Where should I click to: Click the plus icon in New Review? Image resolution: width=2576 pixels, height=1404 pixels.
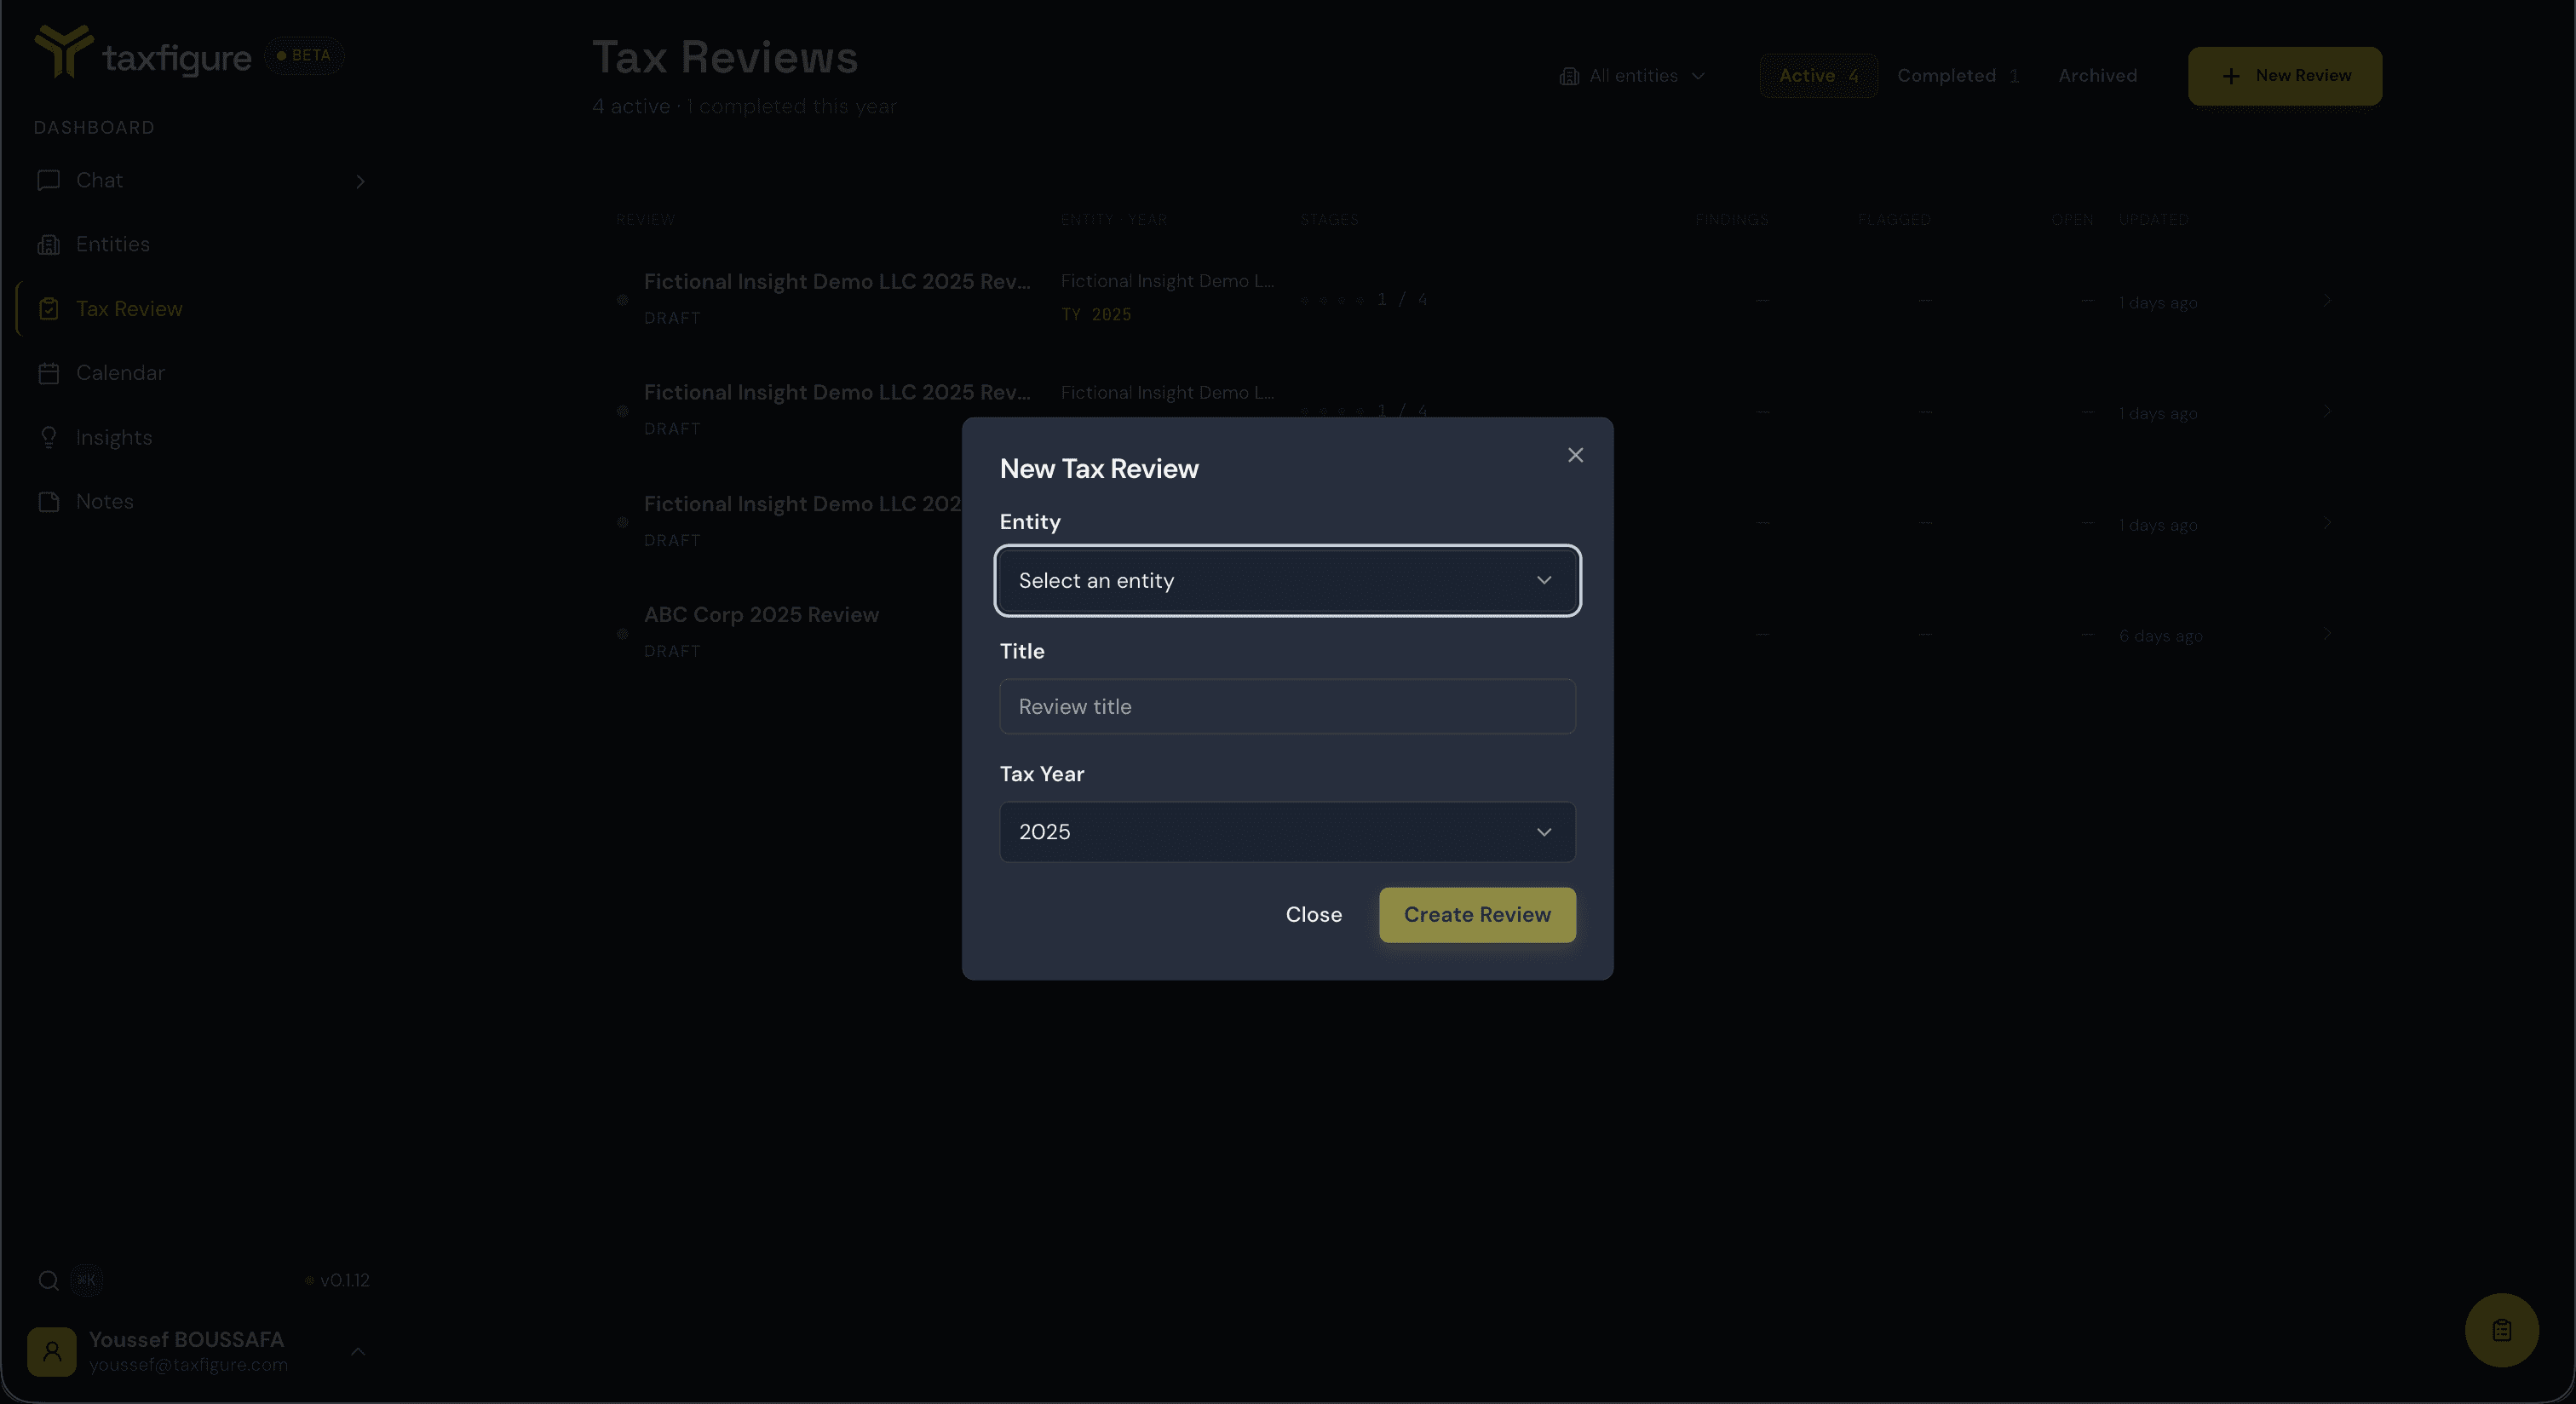(2230, 76)
